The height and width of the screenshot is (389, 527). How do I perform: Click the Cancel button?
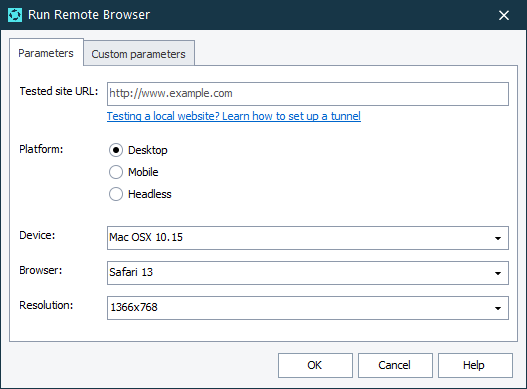tap(395, 365)
